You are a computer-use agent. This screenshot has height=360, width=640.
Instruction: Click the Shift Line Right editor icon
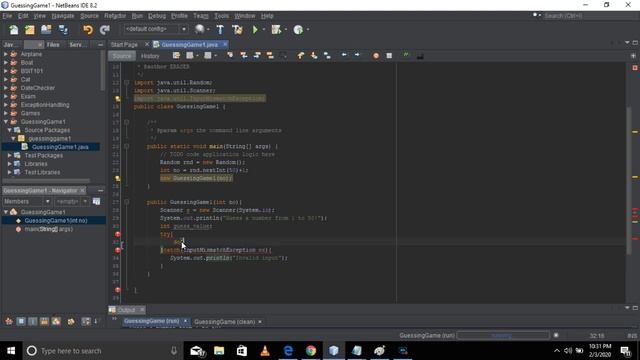357,56
